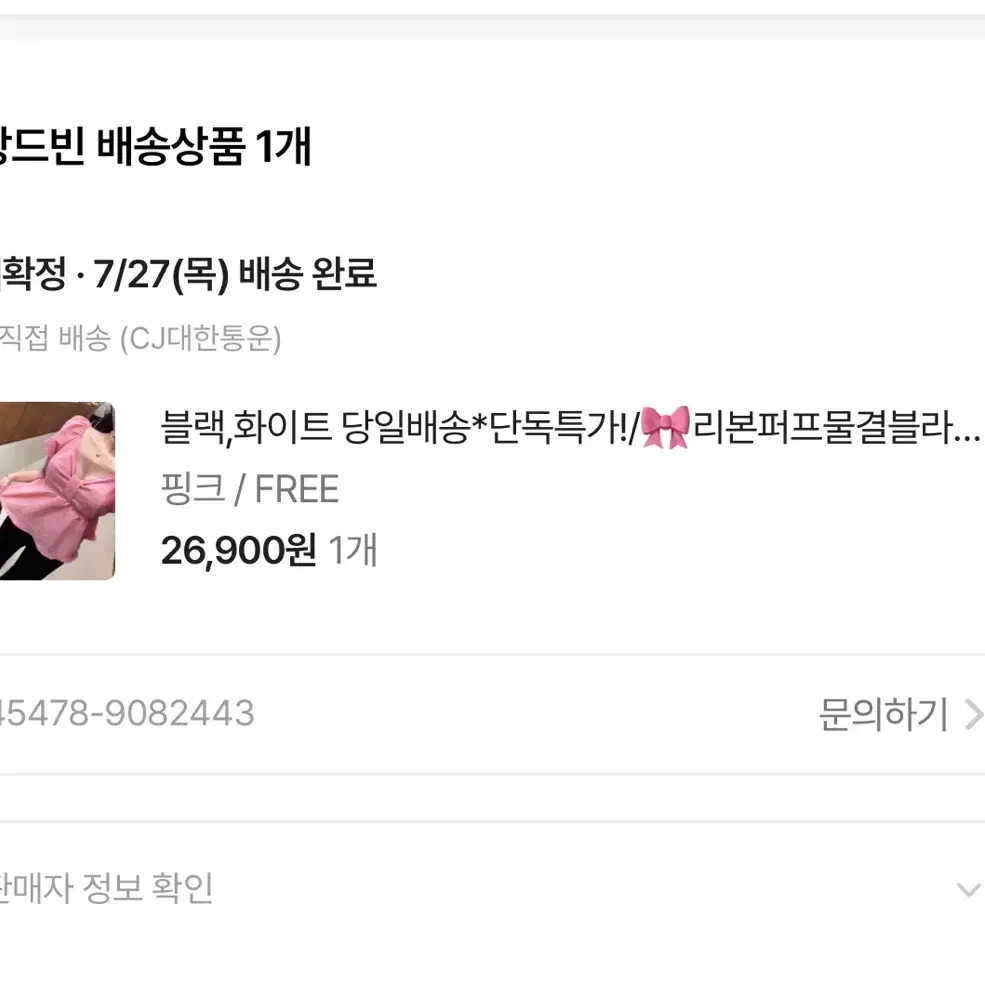Expand the 판매자 정보 확인 section label
This screenshot has height=985, width=985.
106,888
